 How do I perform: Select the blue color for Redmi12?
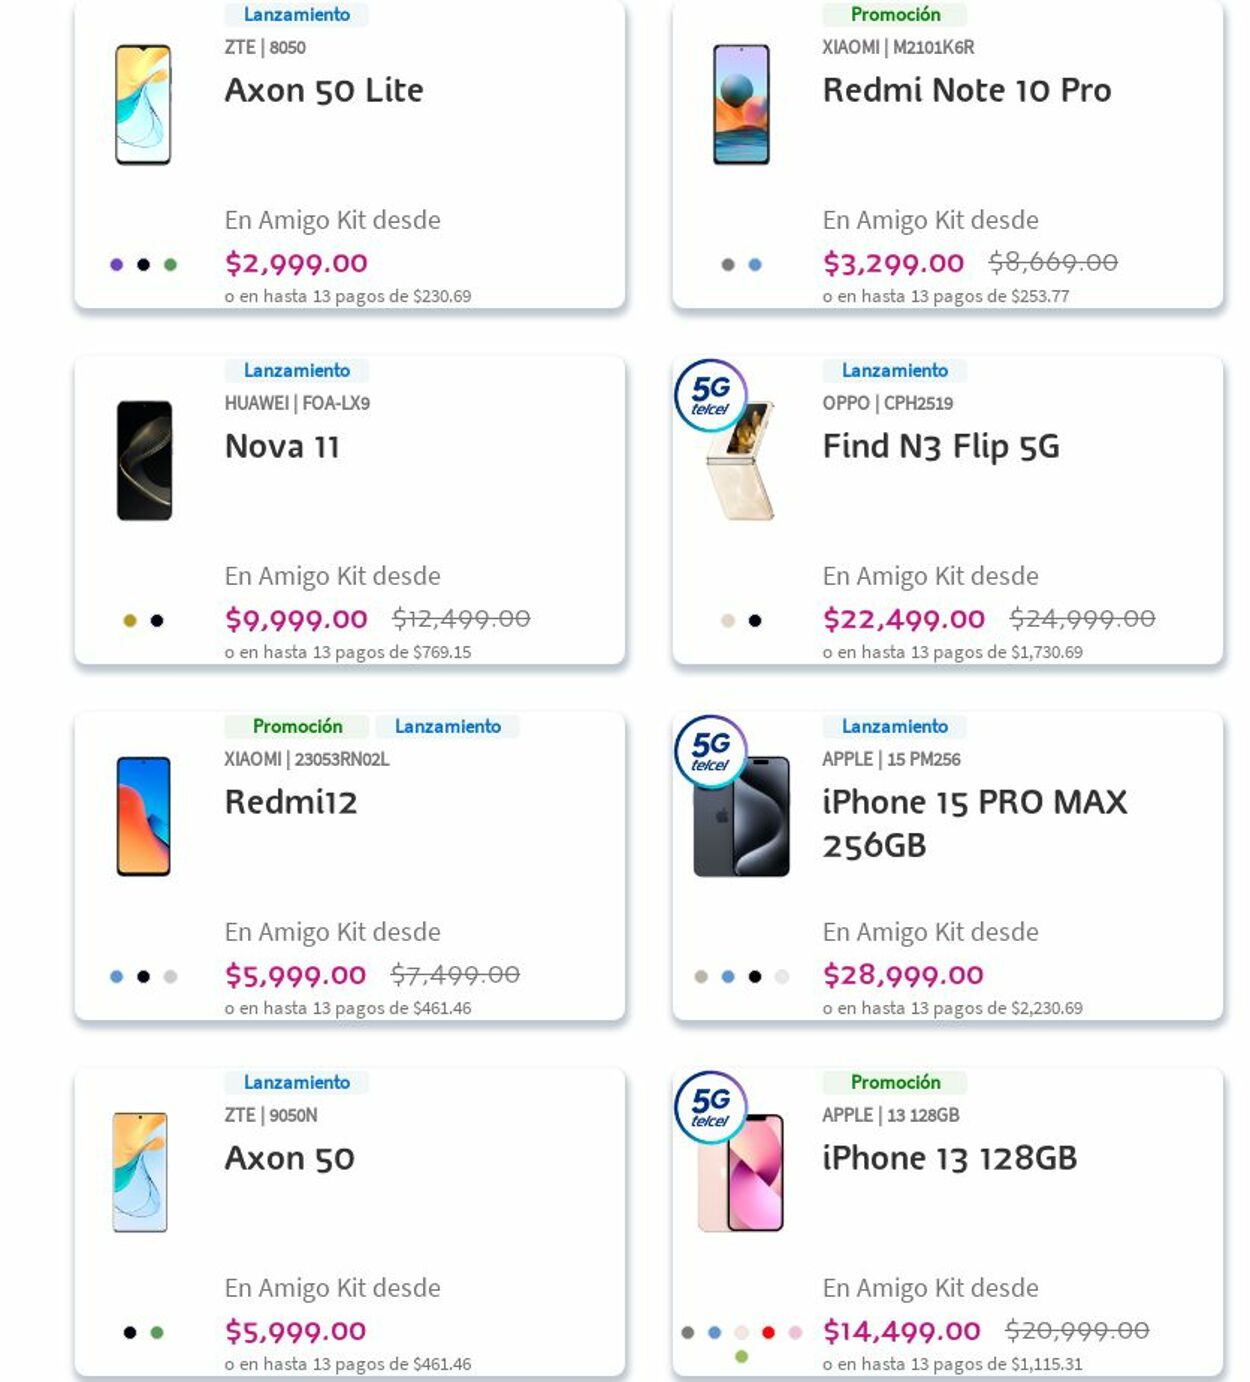tap(117, 977)
